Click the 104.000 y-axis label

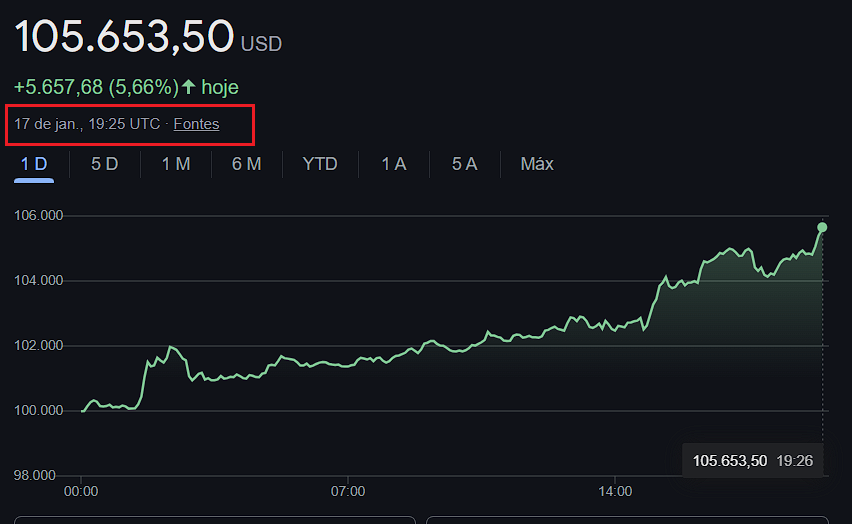point(39,280)
